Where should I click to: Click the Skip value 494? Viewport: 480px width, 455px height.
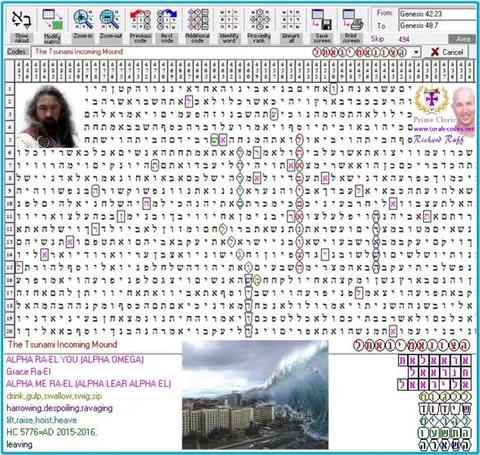click(404, 40)
